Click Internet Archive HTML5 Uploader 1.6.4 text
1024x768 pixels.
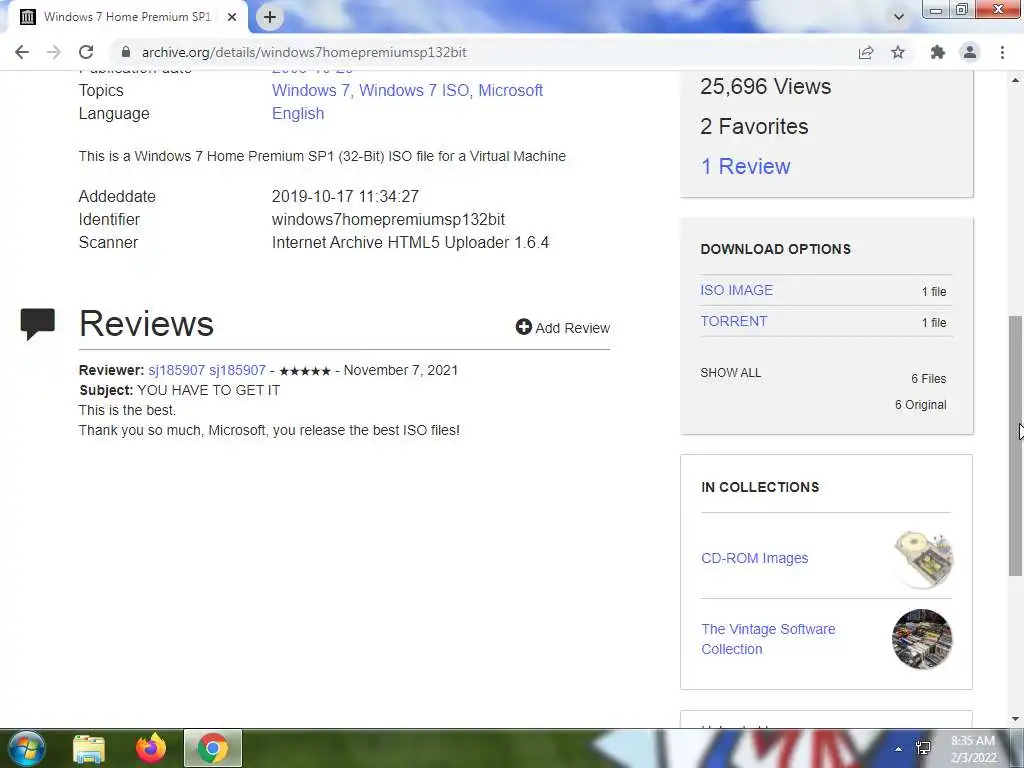tap(410, 242)
